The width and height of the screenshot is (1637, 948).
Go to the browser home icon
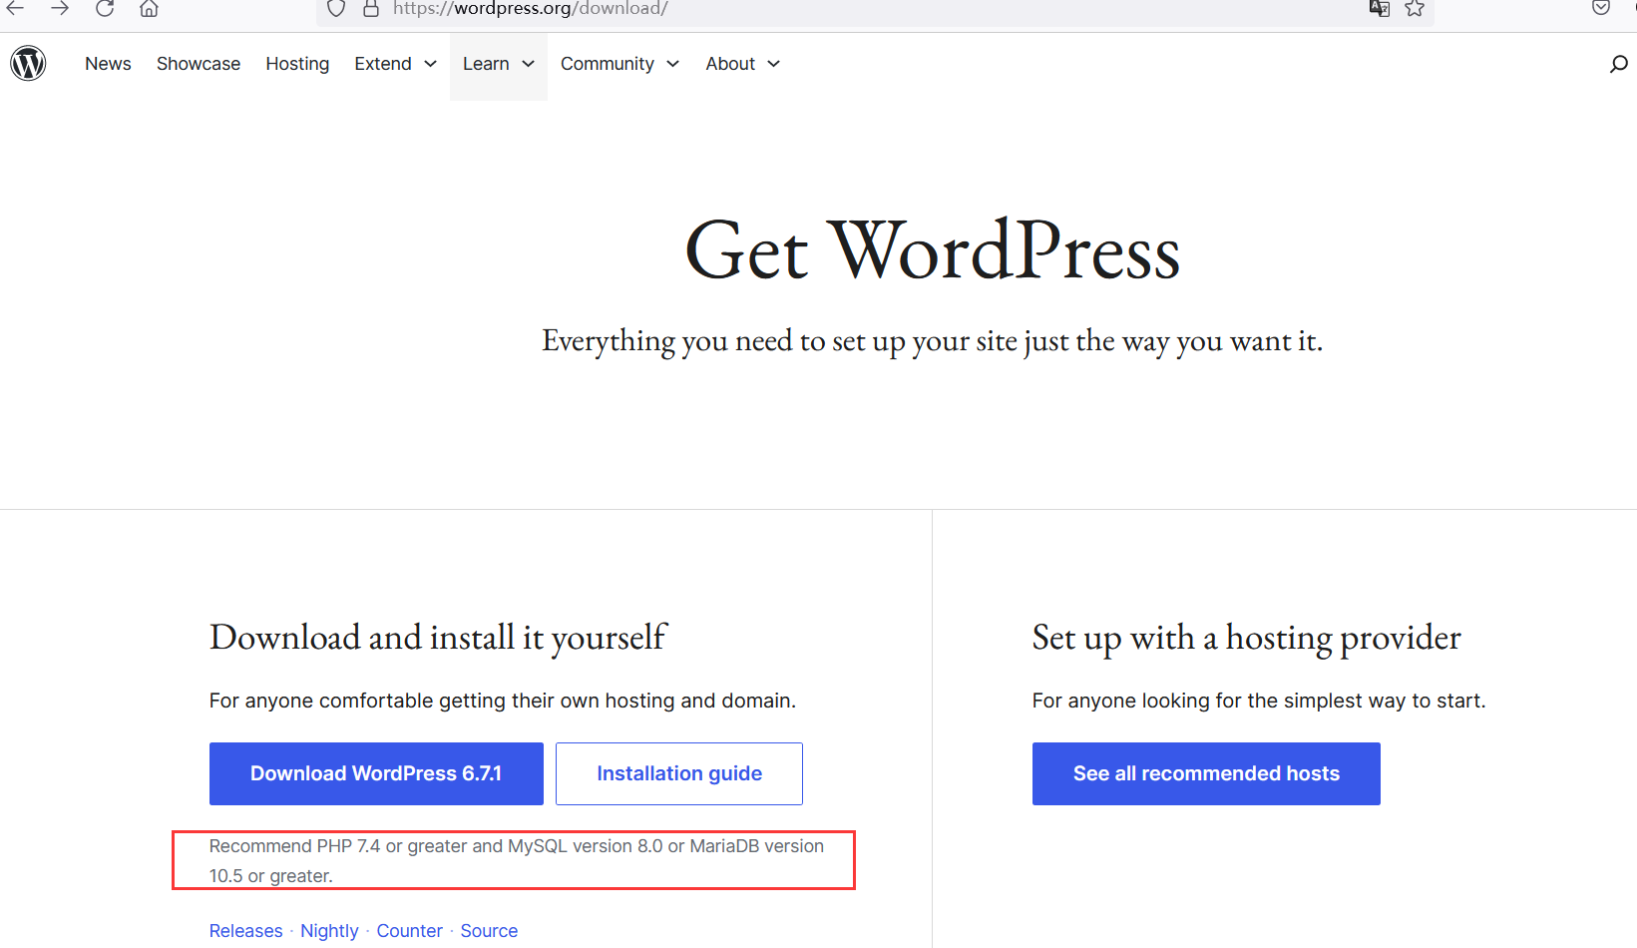149,8
